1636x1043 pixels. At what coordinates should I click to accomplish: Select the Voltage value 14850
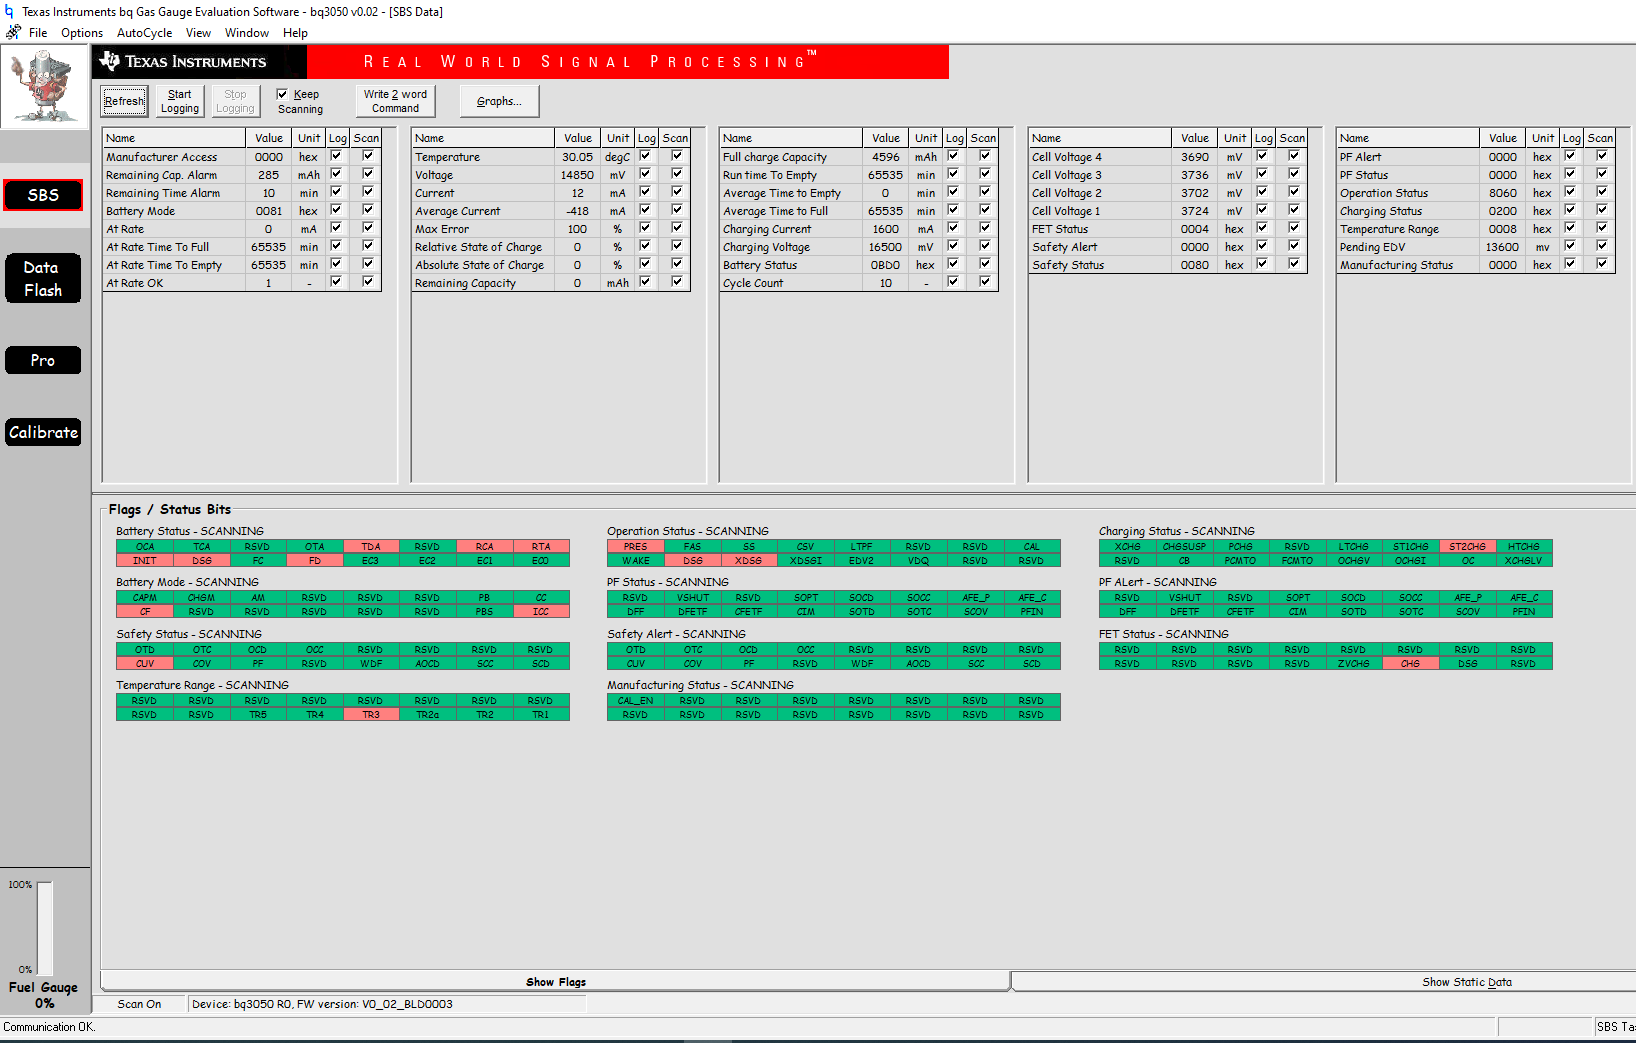577,175
